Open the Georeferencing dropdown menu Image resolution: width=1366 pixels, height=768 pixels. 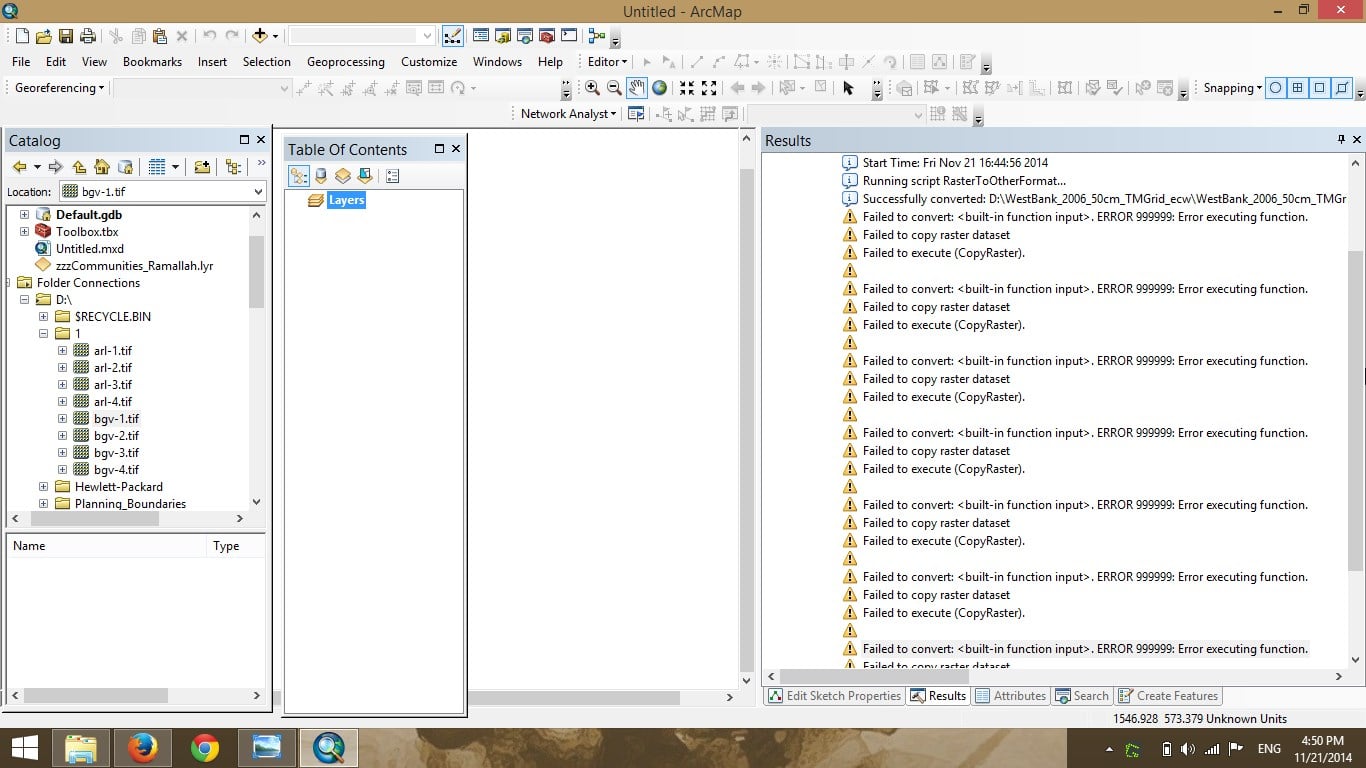pos(59,88)
